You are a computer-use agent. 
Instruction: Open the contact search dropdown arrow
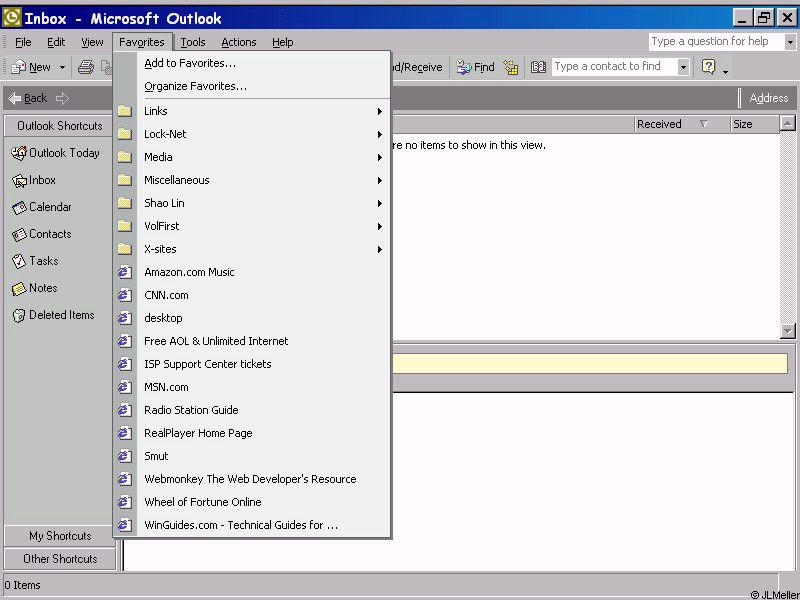point(684,67)
